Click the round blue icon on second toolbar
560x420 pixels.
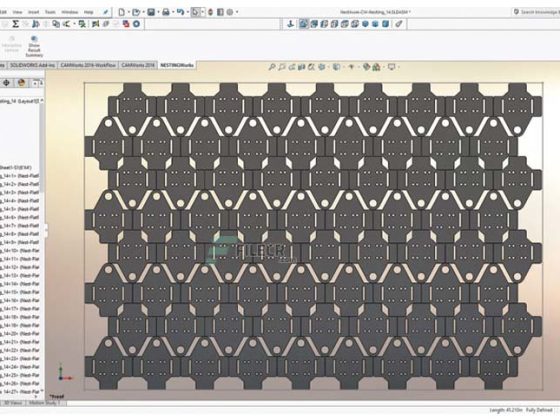[x=136, y=24]
